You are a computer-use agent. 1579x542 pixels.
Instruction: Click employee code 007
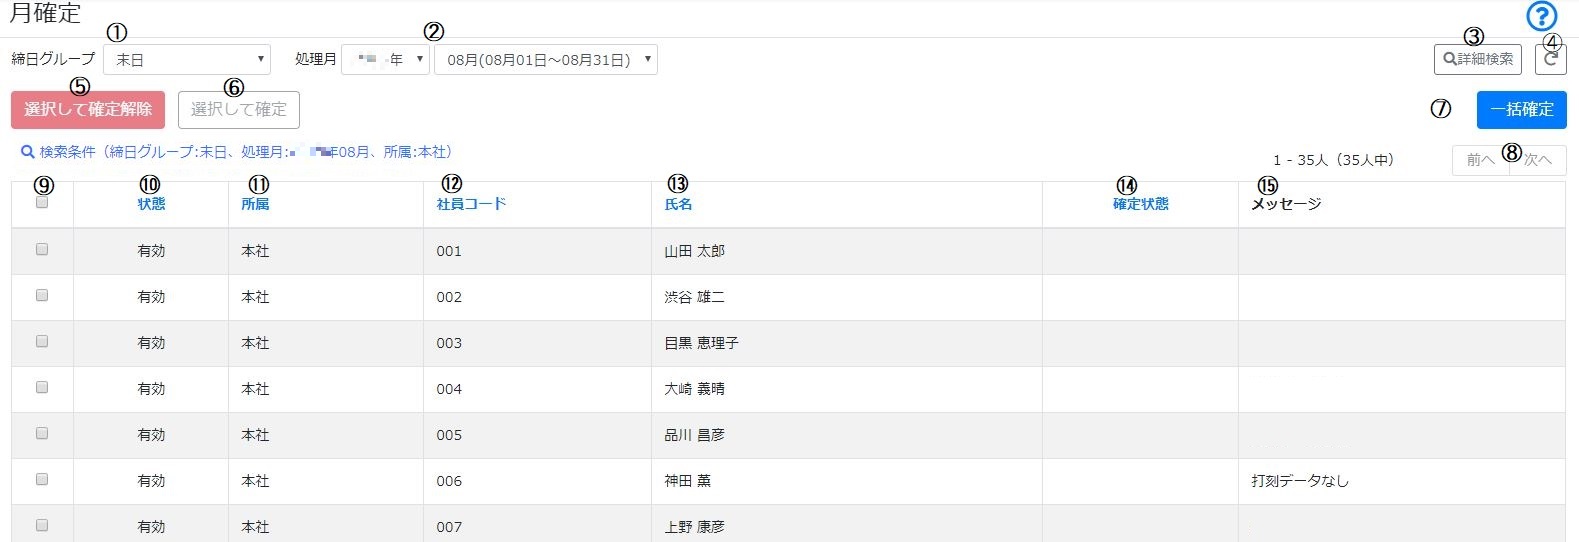tap(449, 527)
